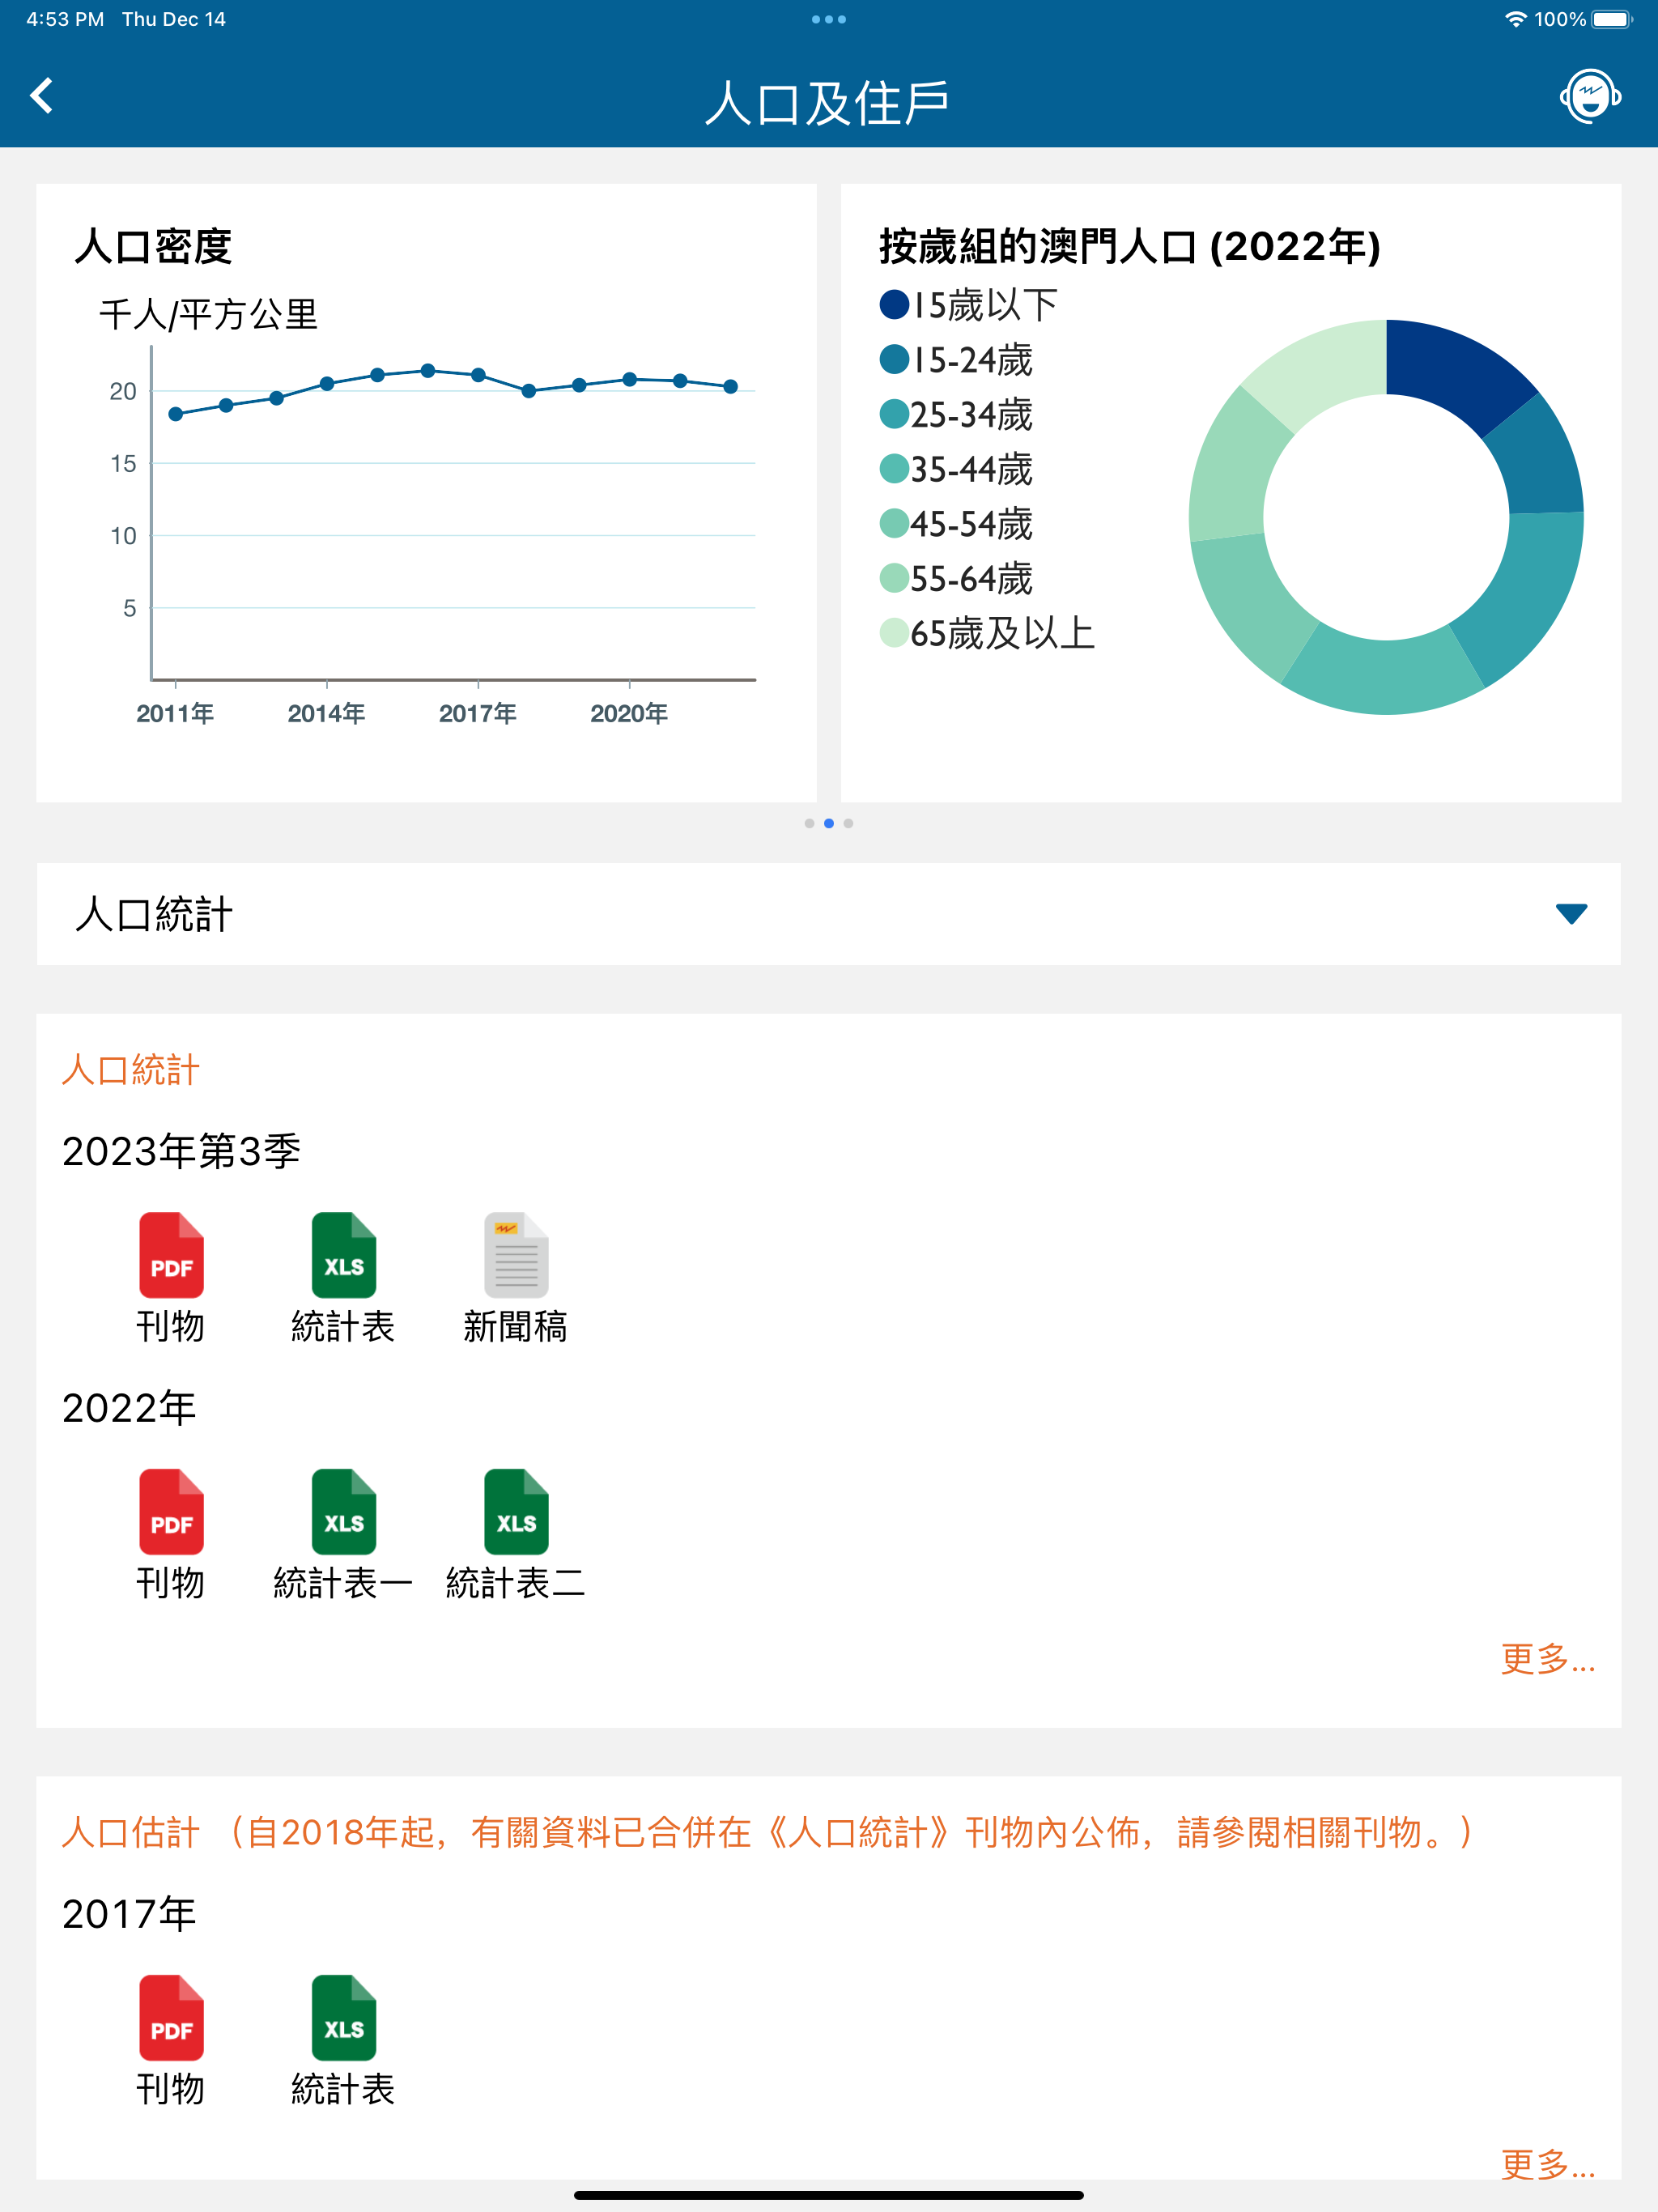Go to the first carousel page dot

pyautogui.click(x=809, y=823)
